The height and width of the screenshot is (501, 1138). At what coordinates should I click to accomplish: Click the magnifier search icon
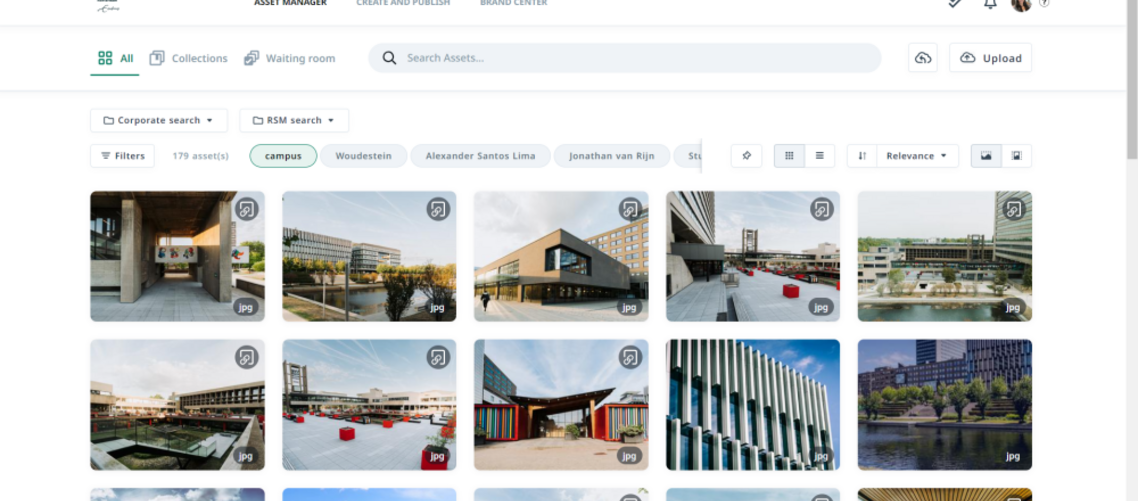click(x=389, y=58)
